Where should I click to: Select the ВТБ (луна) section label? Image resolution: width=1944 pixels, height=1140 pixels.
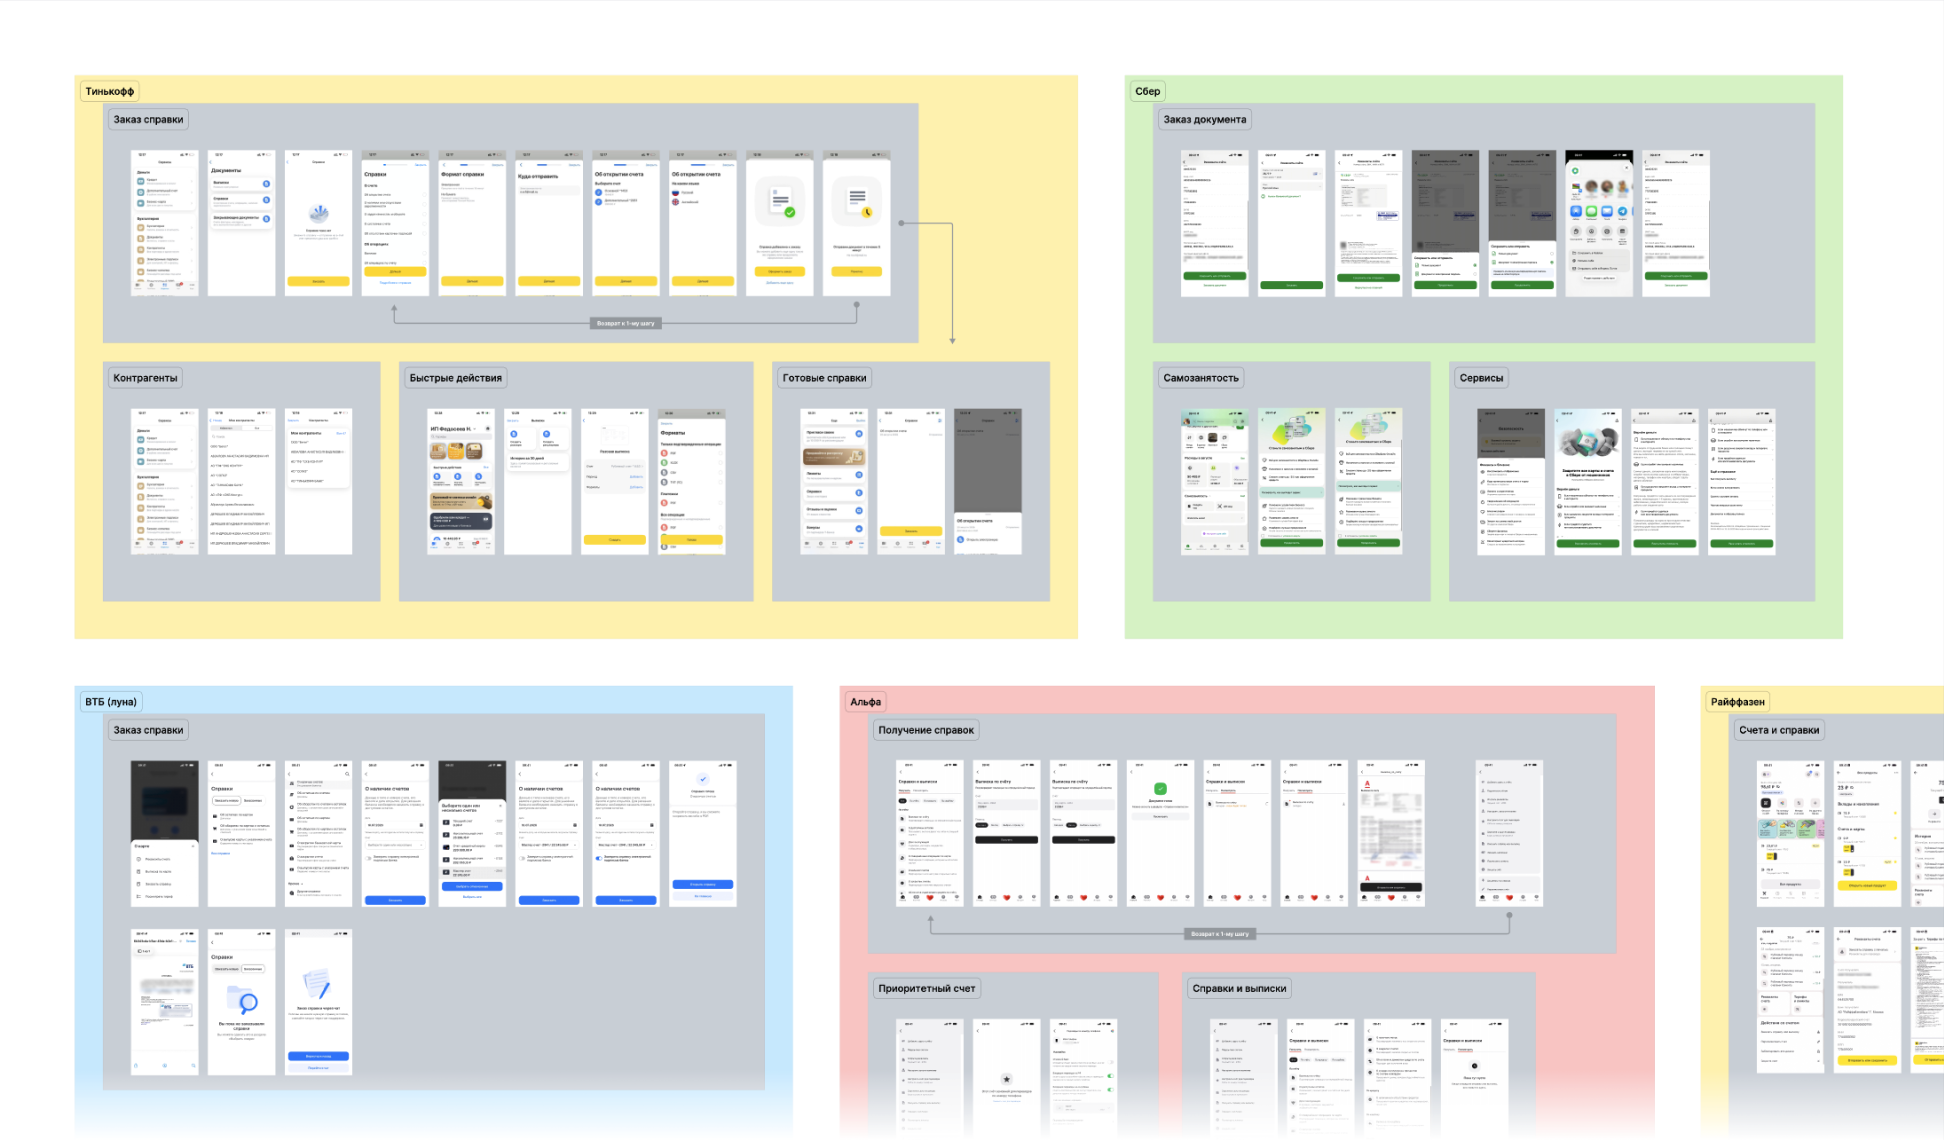111,702
